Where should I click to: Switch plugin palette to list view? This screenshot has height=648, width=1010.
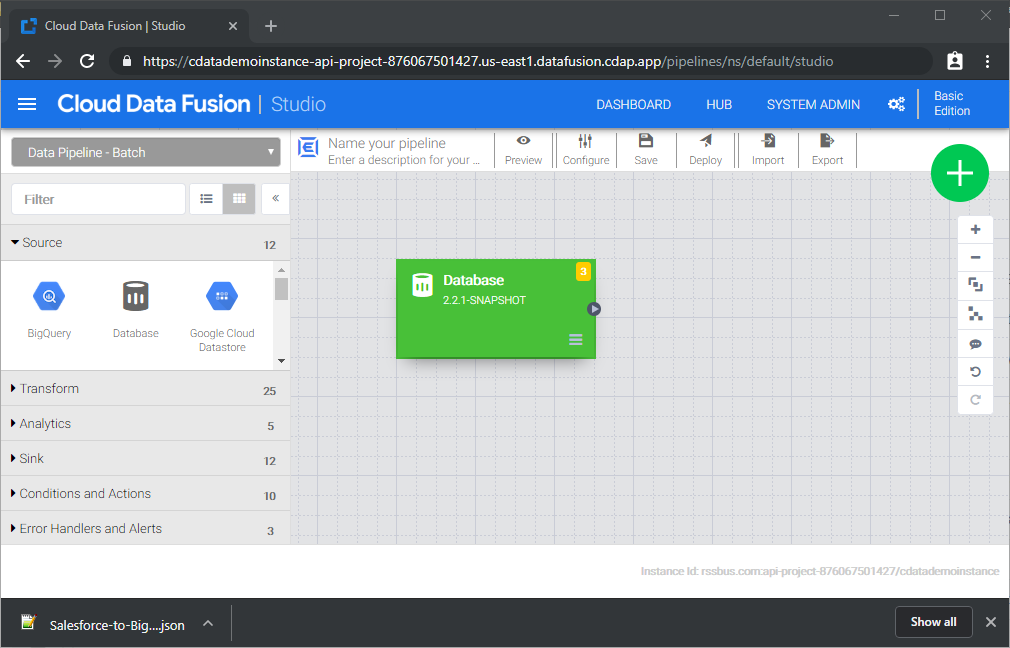(x=206, y=199)
